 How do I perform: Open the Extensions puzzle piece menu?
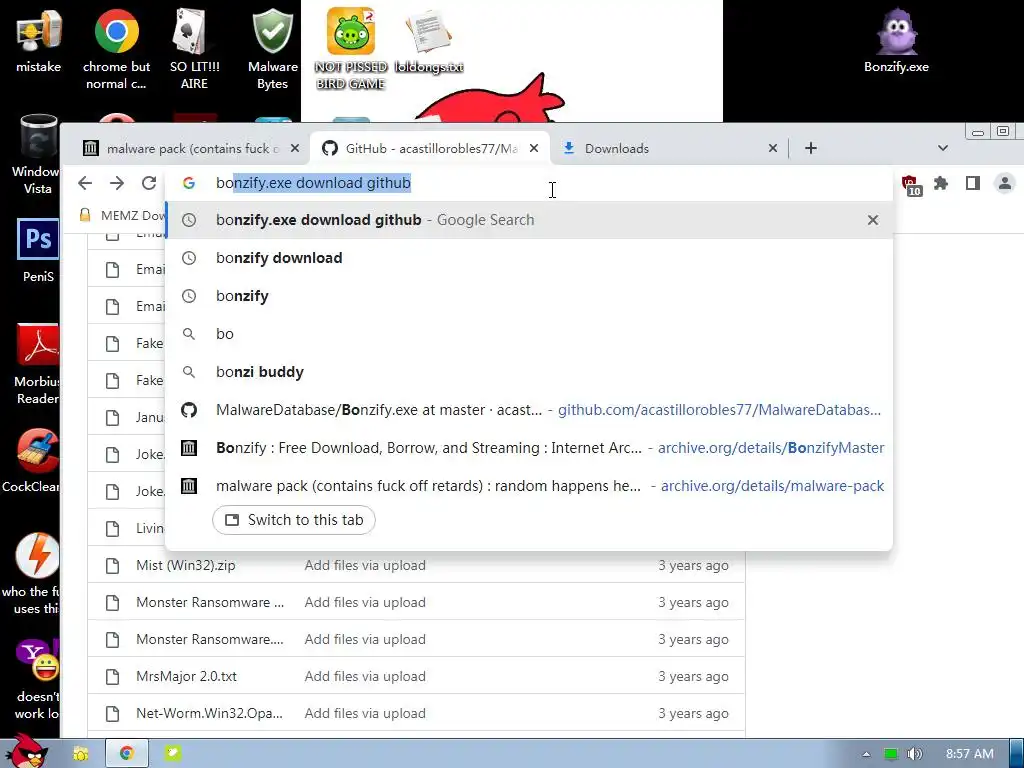coord(941,183)
